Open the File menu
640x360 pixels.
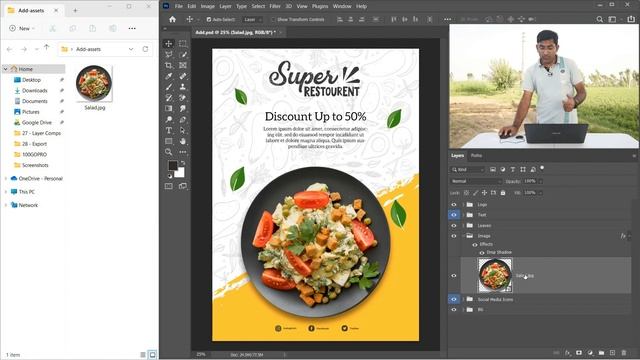point(179,6)
